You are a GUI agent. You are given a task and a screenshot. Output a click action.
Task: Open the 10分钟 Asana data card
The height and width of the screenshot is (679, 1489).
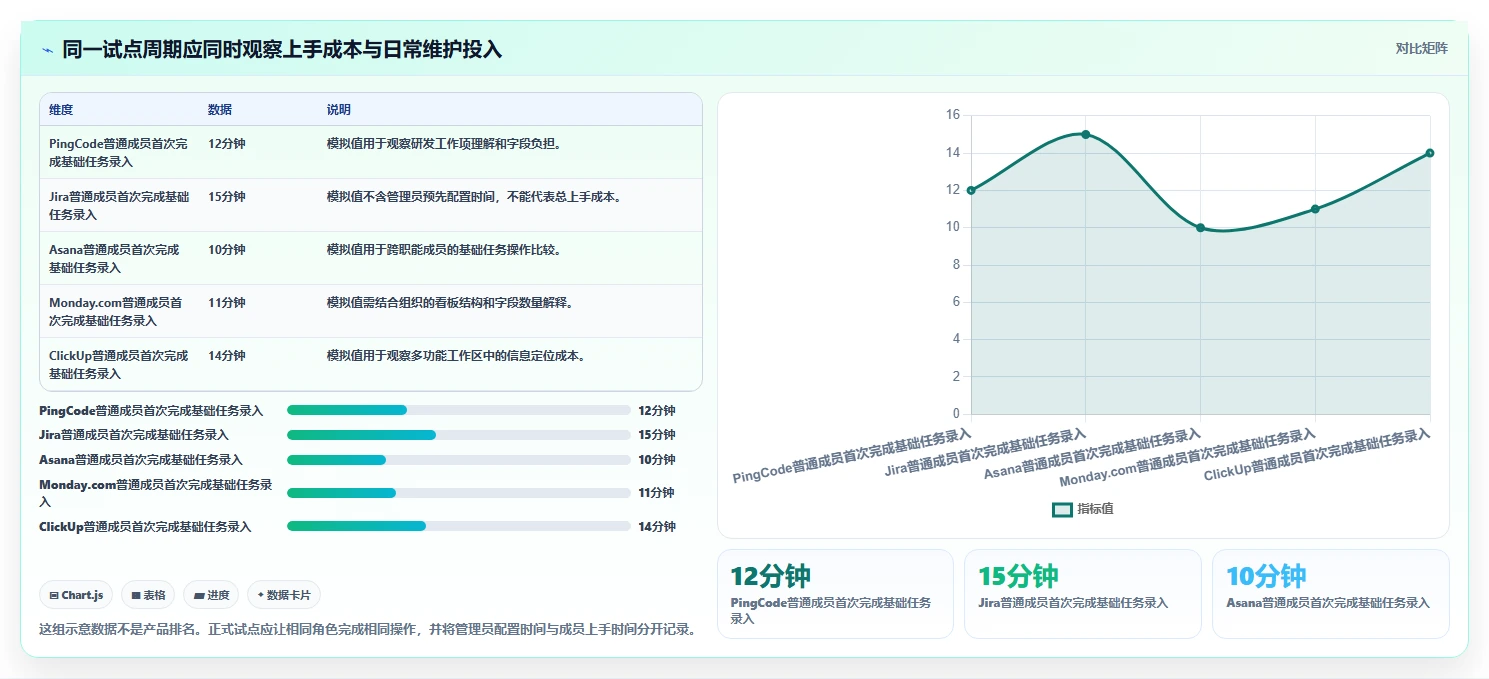pos(1330,593)
